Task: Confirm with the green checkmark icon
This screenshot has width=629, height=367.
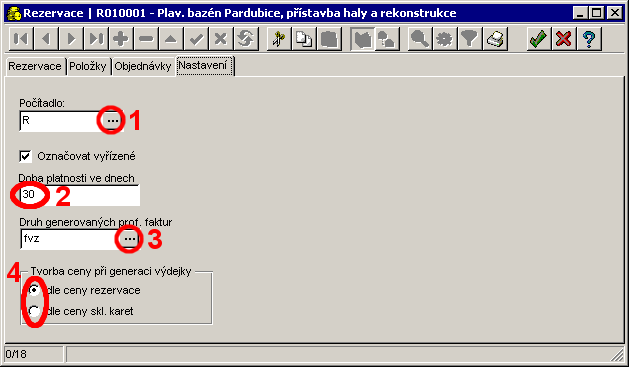Action: (x=538, y=39)
